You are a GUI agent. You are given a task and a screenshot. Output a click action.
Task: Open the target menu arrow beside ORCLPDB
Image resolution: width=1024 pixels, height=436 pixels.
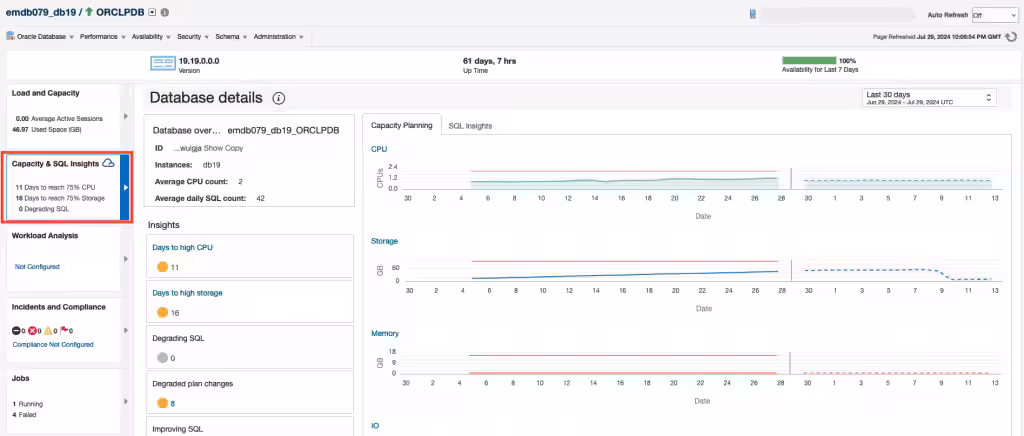tap(152, 12)
